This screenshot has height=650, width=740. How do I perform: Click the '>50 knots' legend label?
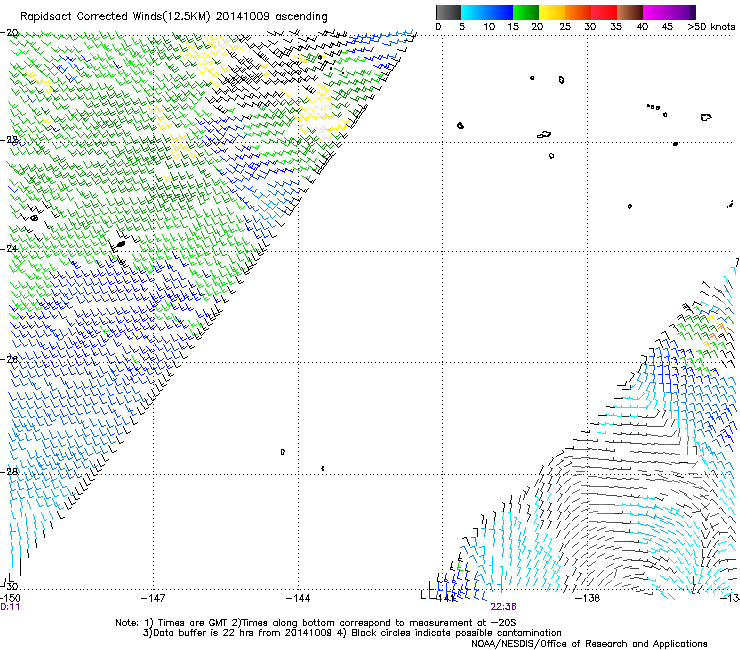click(711, 27)
